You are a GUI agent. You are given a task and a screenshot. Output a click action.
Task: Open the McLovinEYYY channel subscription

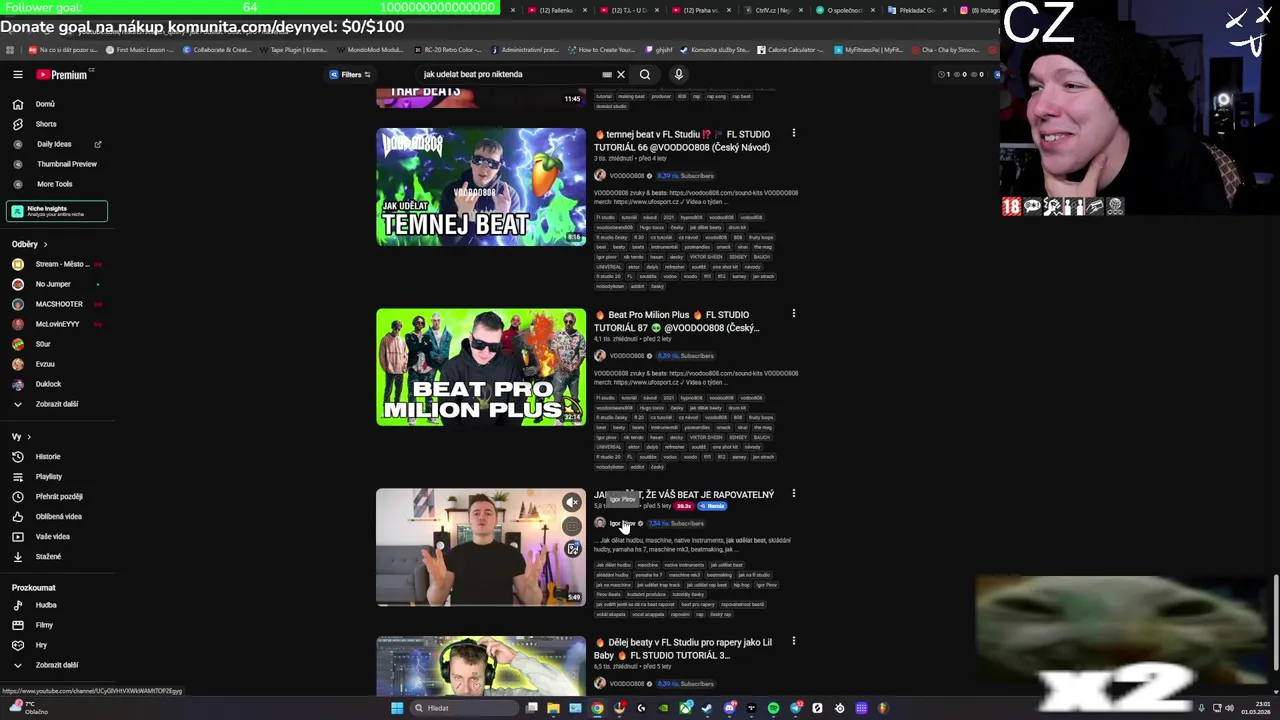pyautogui.click(x=56, y=324)
